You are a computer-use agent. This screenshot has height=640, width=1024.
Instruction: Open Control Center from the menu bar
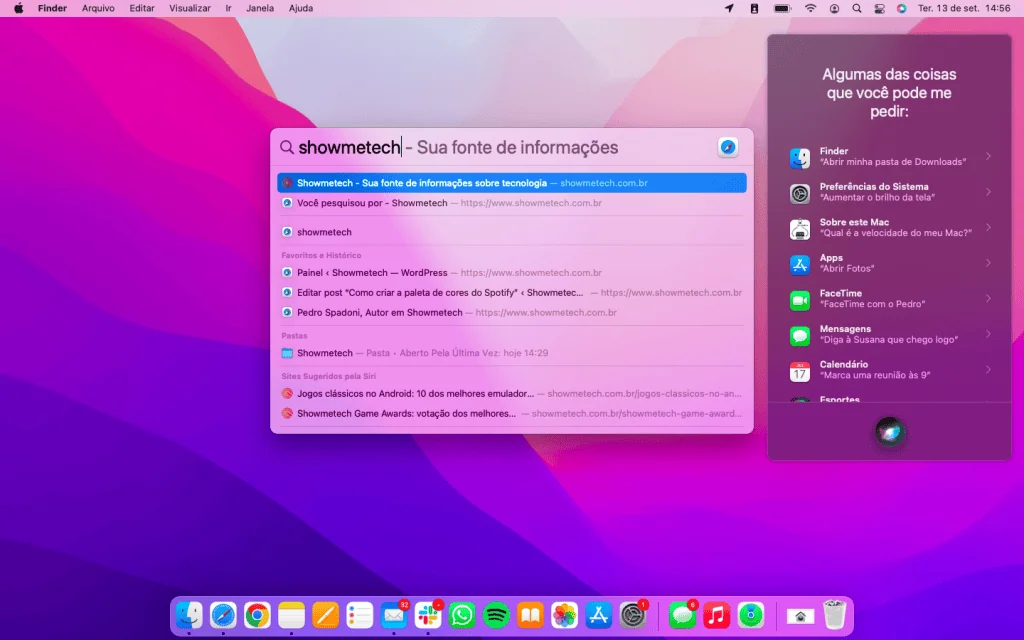[879, 8]
